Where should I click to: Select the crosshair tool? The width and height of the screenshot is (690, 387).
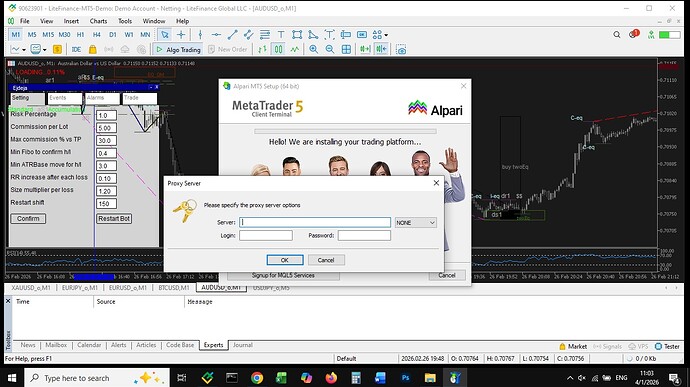pyautogui.click(x=181, y=34)
